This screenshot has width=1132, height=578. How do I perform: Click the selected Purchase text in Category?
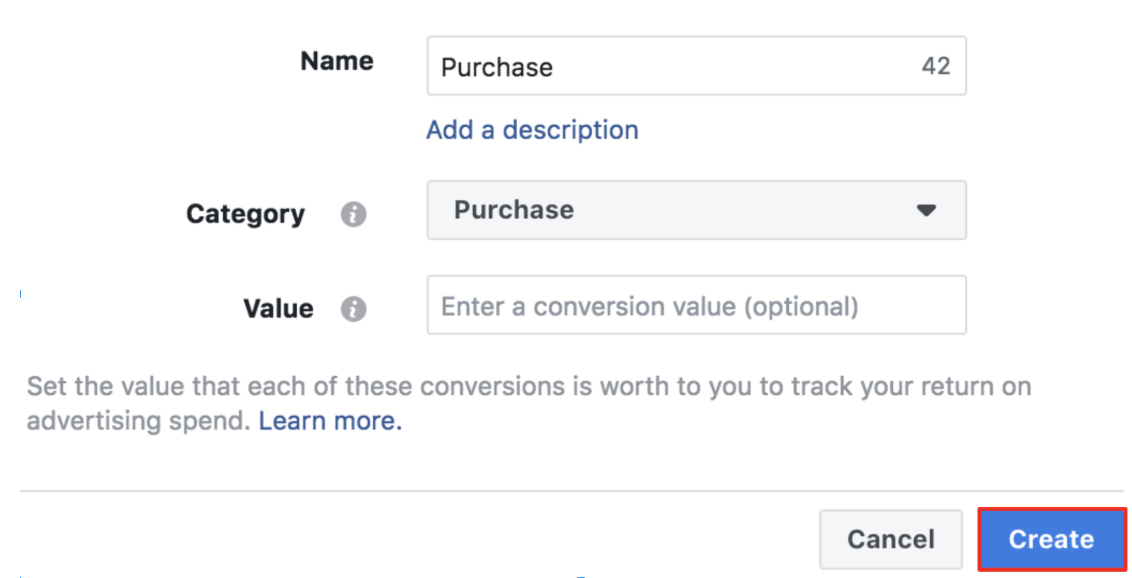coord(514,210)
